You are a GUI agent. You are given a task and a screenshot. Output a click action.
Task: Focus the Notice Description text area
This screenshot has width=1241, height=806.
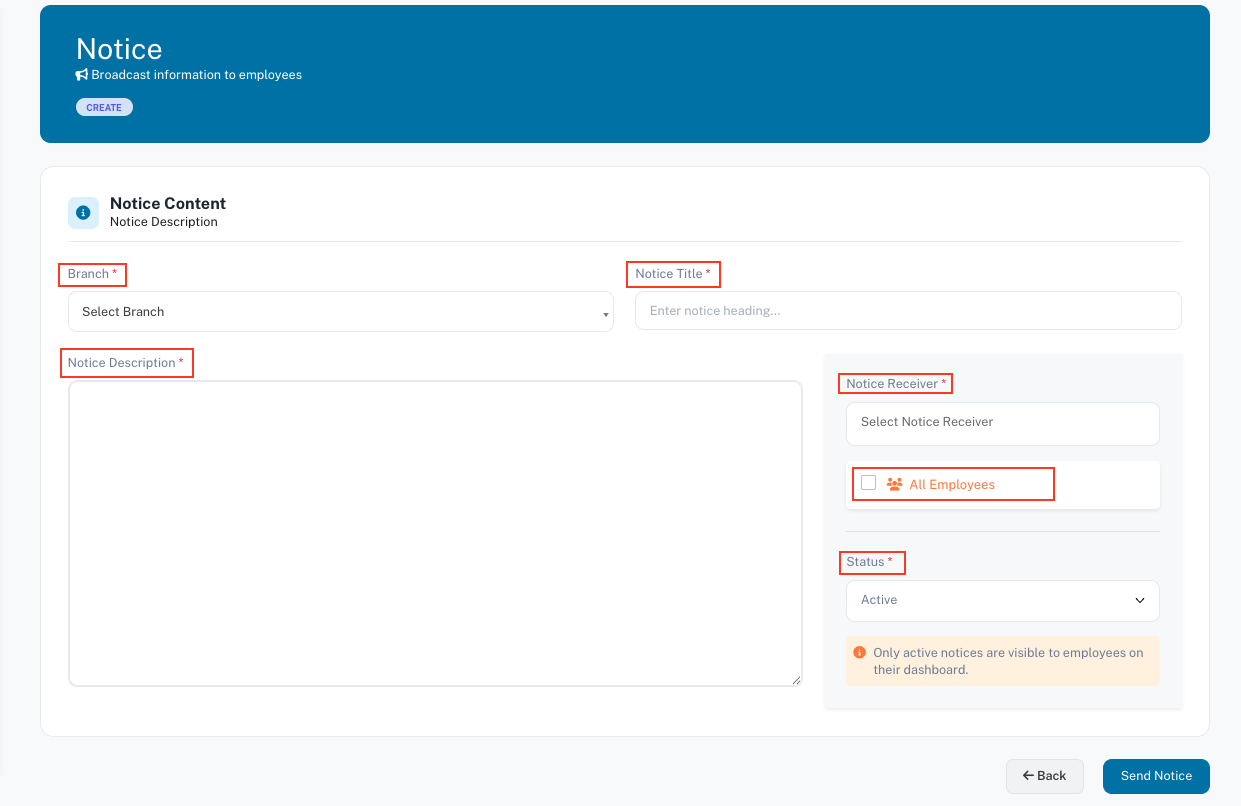tap(435, 533)
